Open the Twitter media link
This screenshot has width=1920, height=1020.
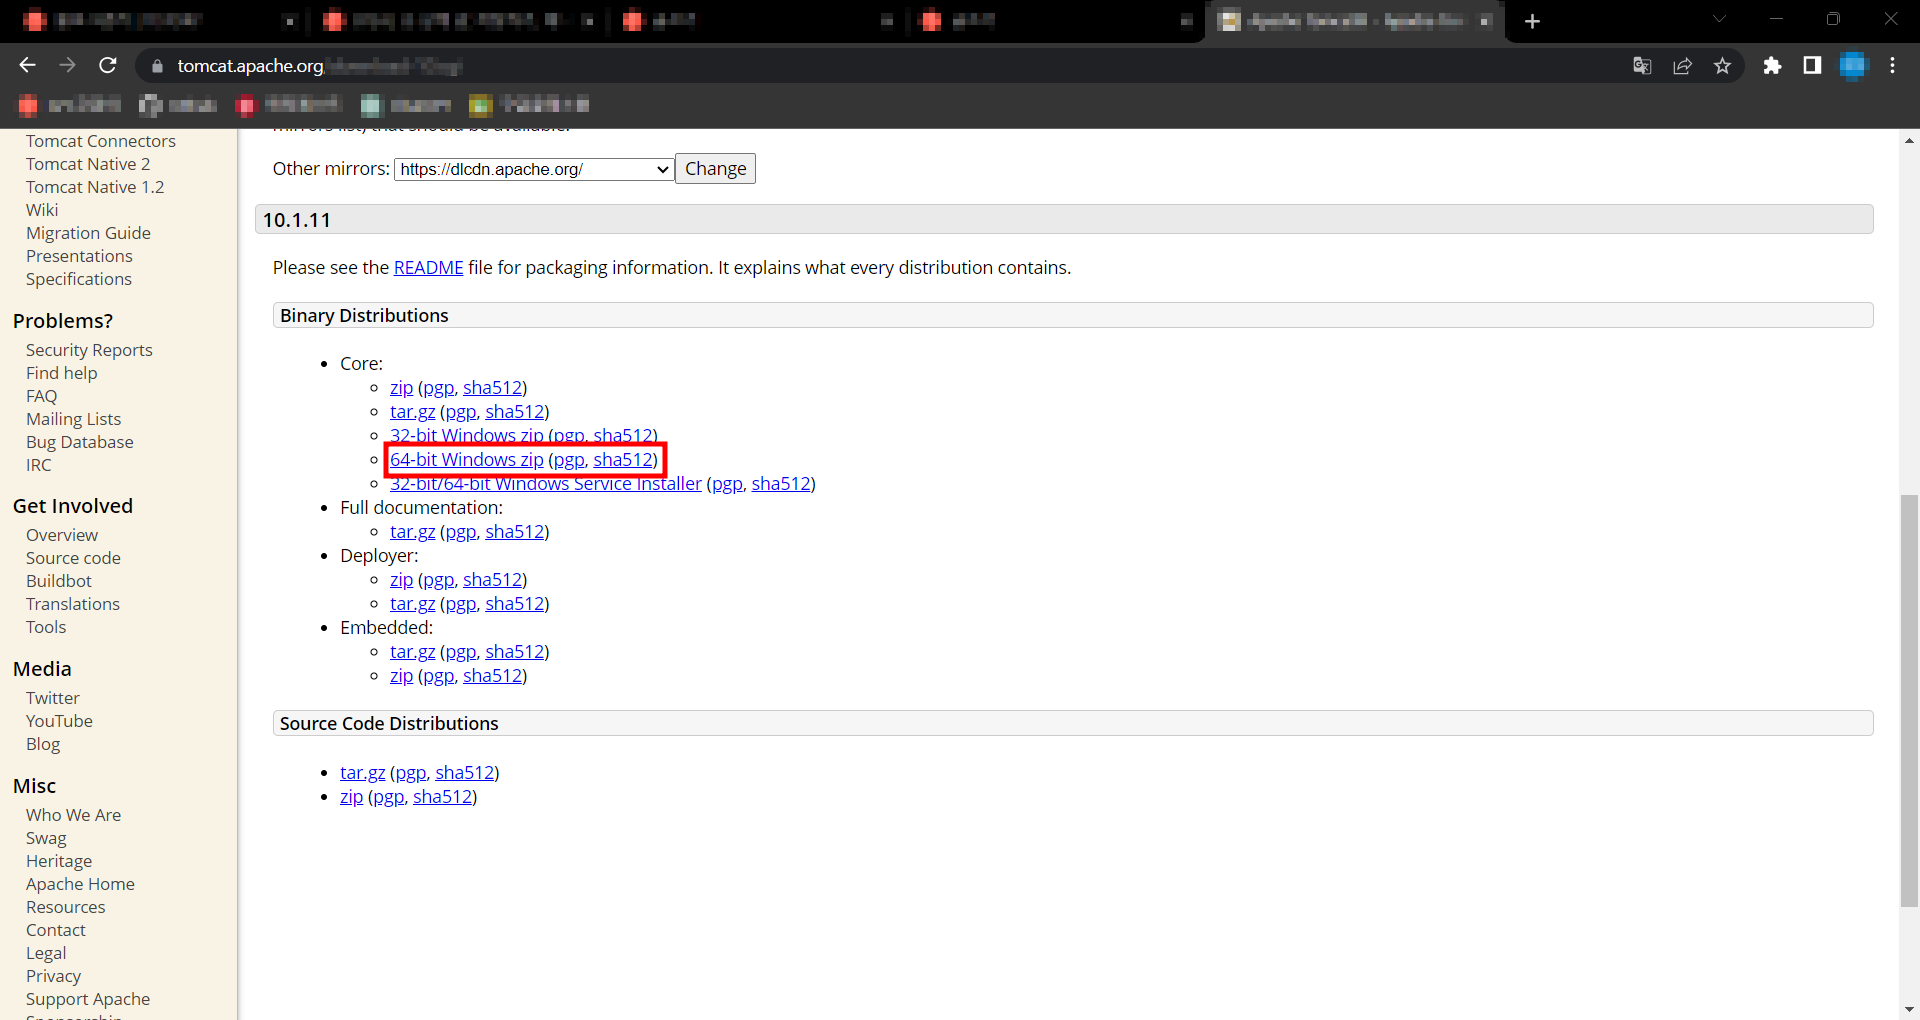[52, 698]
